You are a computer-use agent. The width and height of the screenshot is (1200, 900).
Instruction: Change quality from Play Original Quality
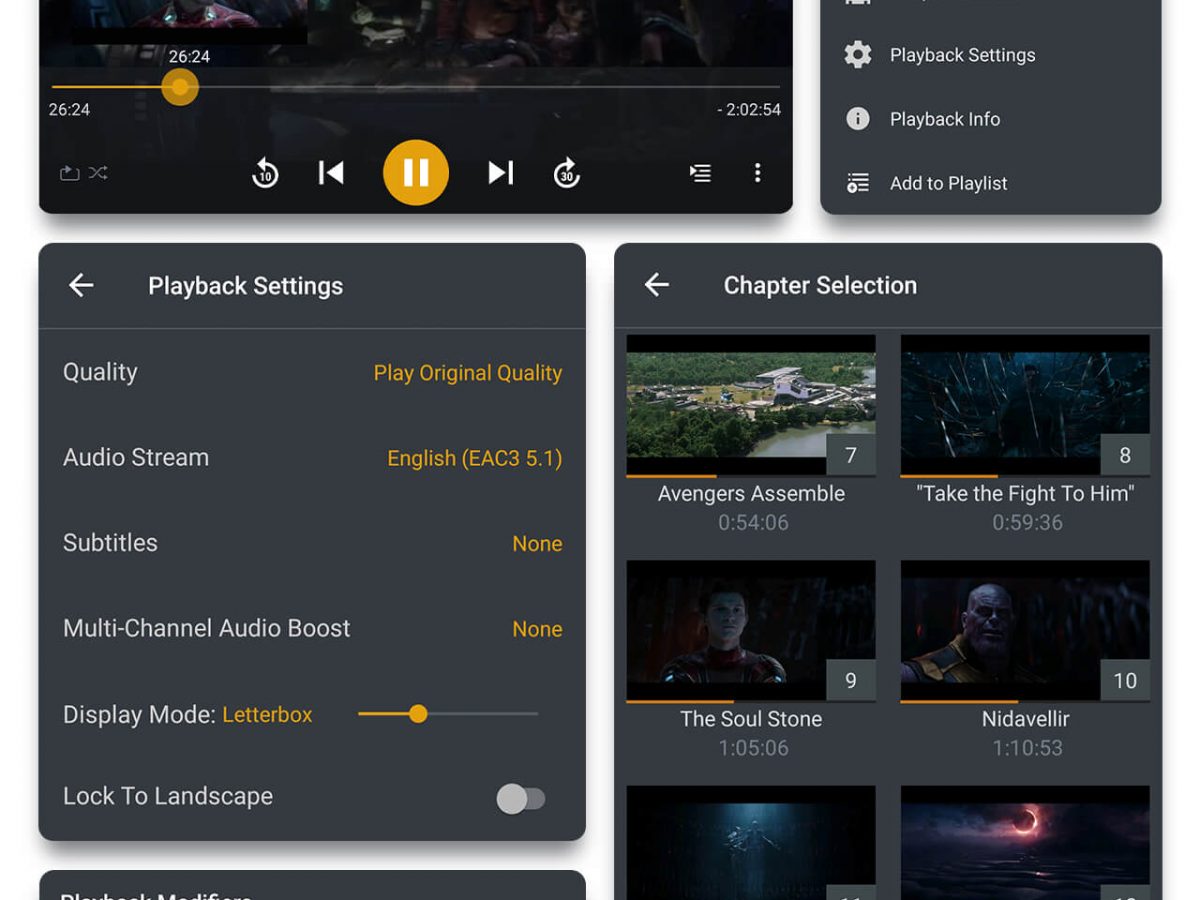tap(467, 373)
